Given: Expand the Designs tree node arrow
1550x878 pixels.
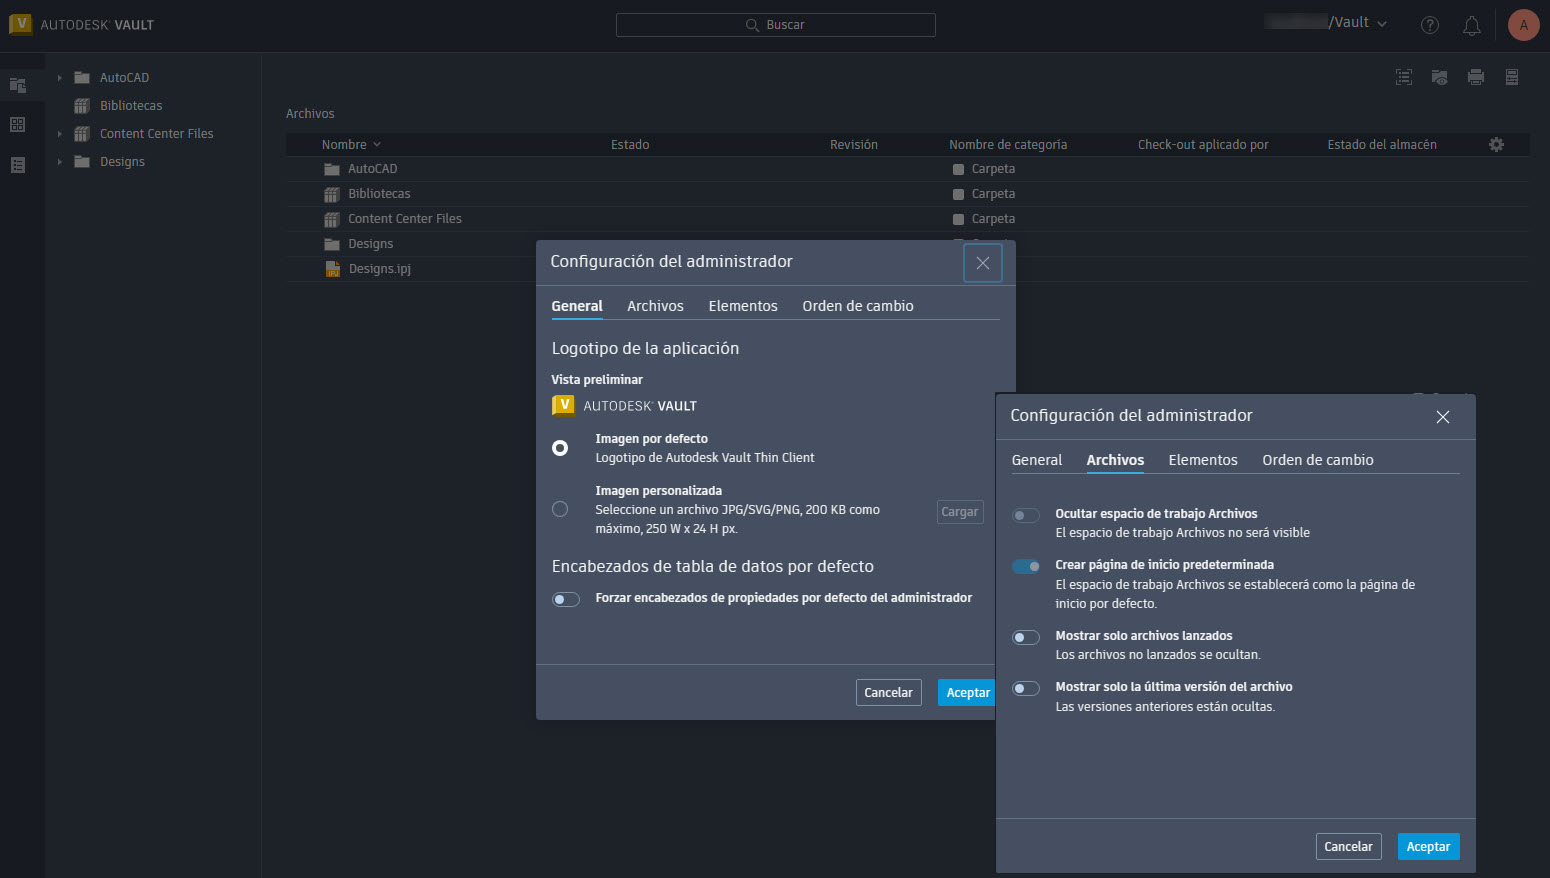Looking at the screenshot, I should (59, 162).
